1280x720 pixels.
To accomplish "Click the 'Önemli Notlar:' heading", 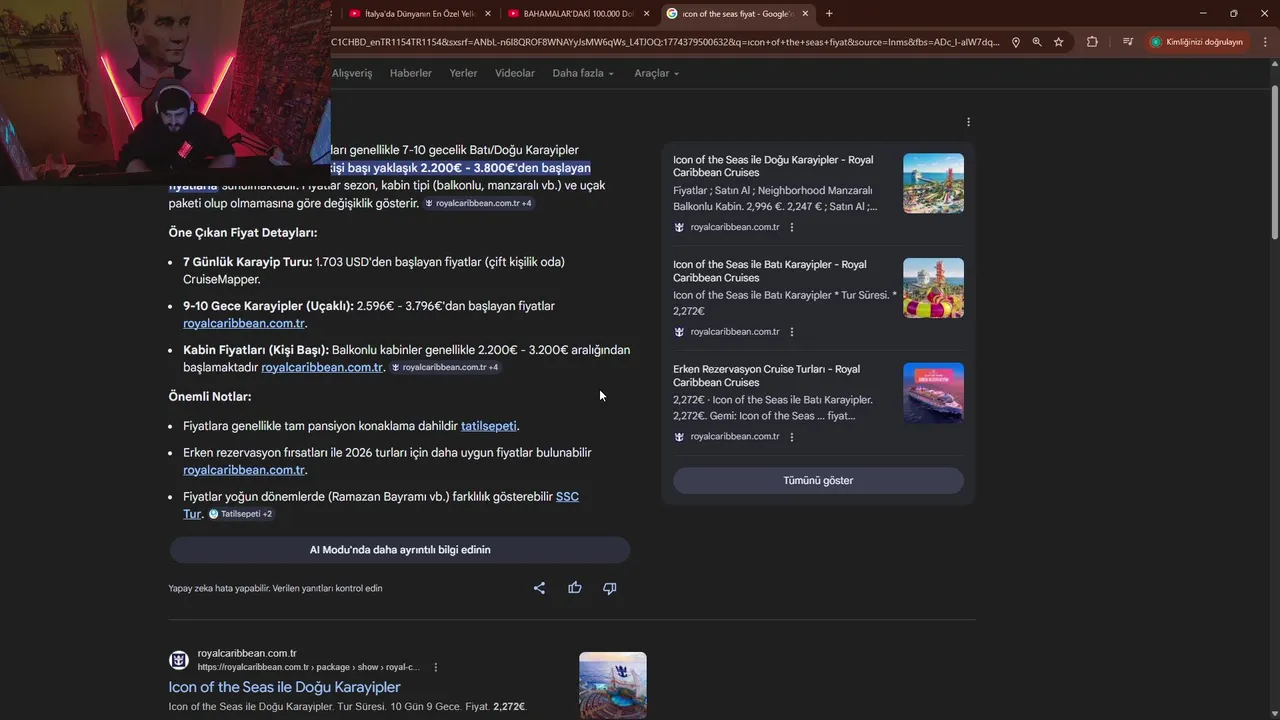I will click(210, 397).
